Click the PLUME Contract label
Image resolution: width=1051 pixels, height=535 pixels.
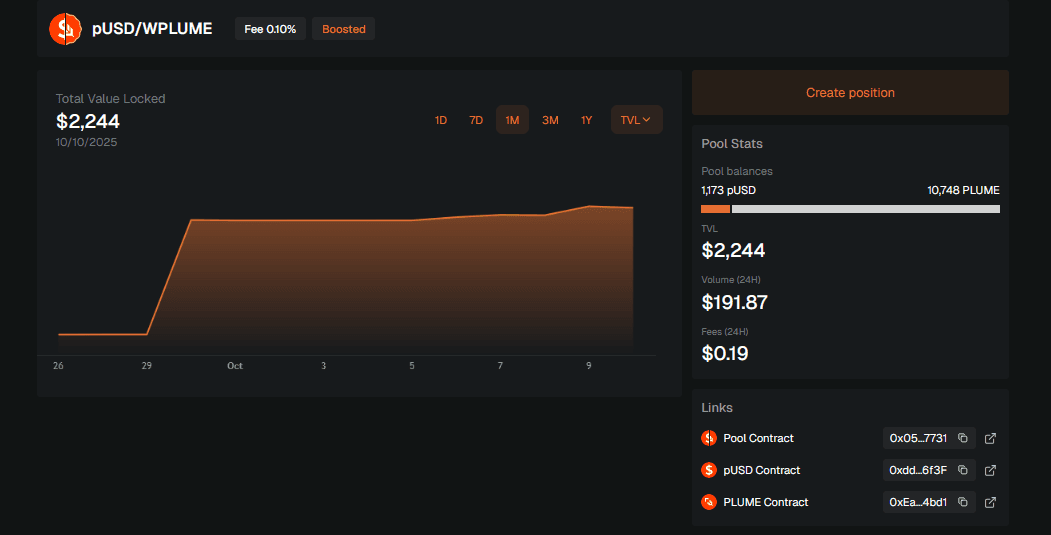point(765,502)
